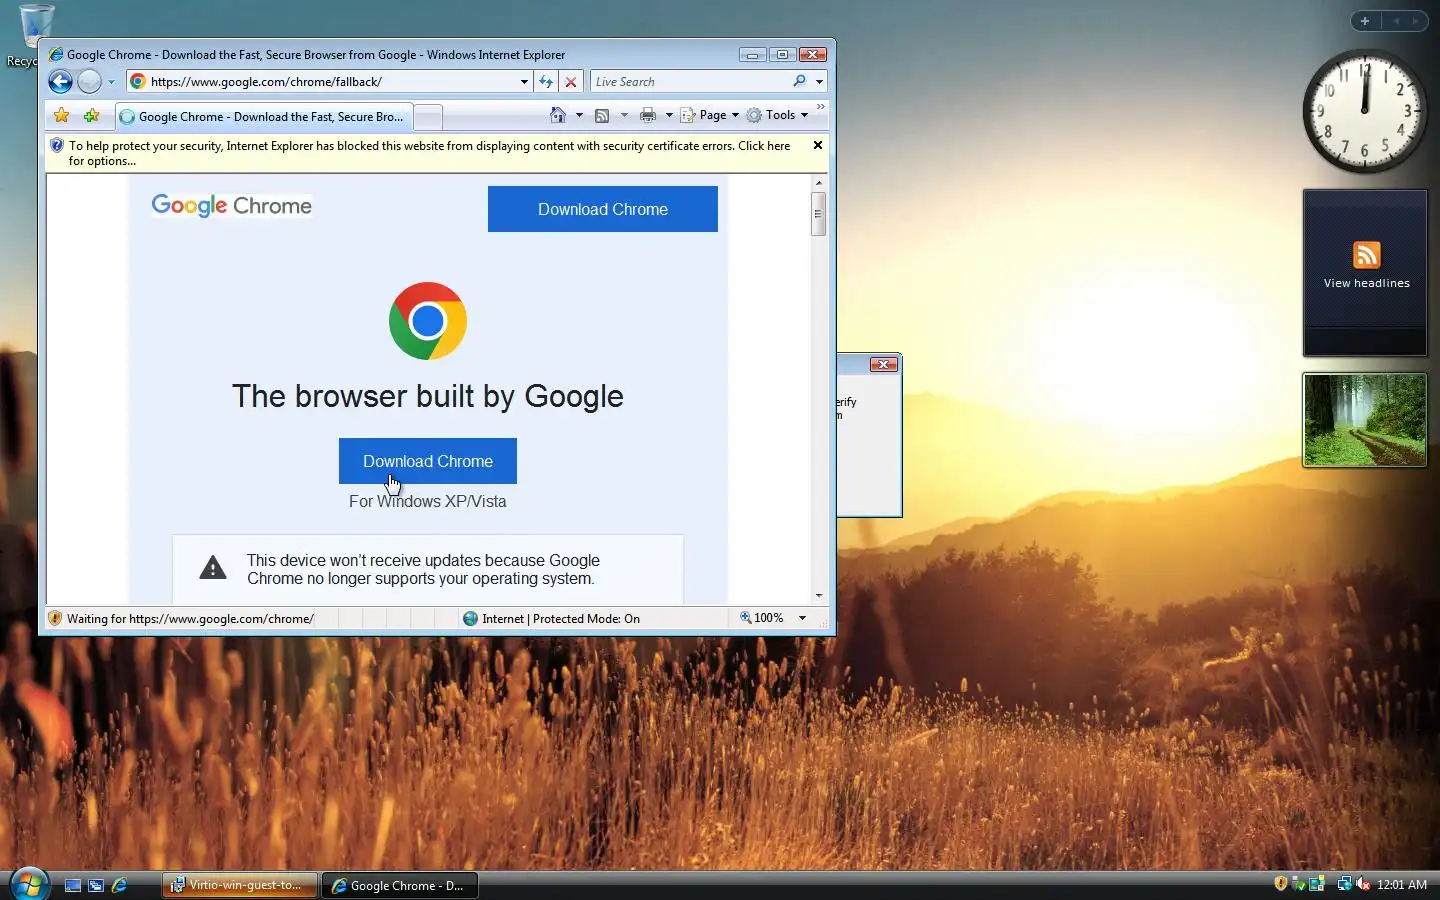The height and width of the screenshot is (900, 1440).
Task: Click the Google Chrome logo on the page
Action: coord(232,206)
